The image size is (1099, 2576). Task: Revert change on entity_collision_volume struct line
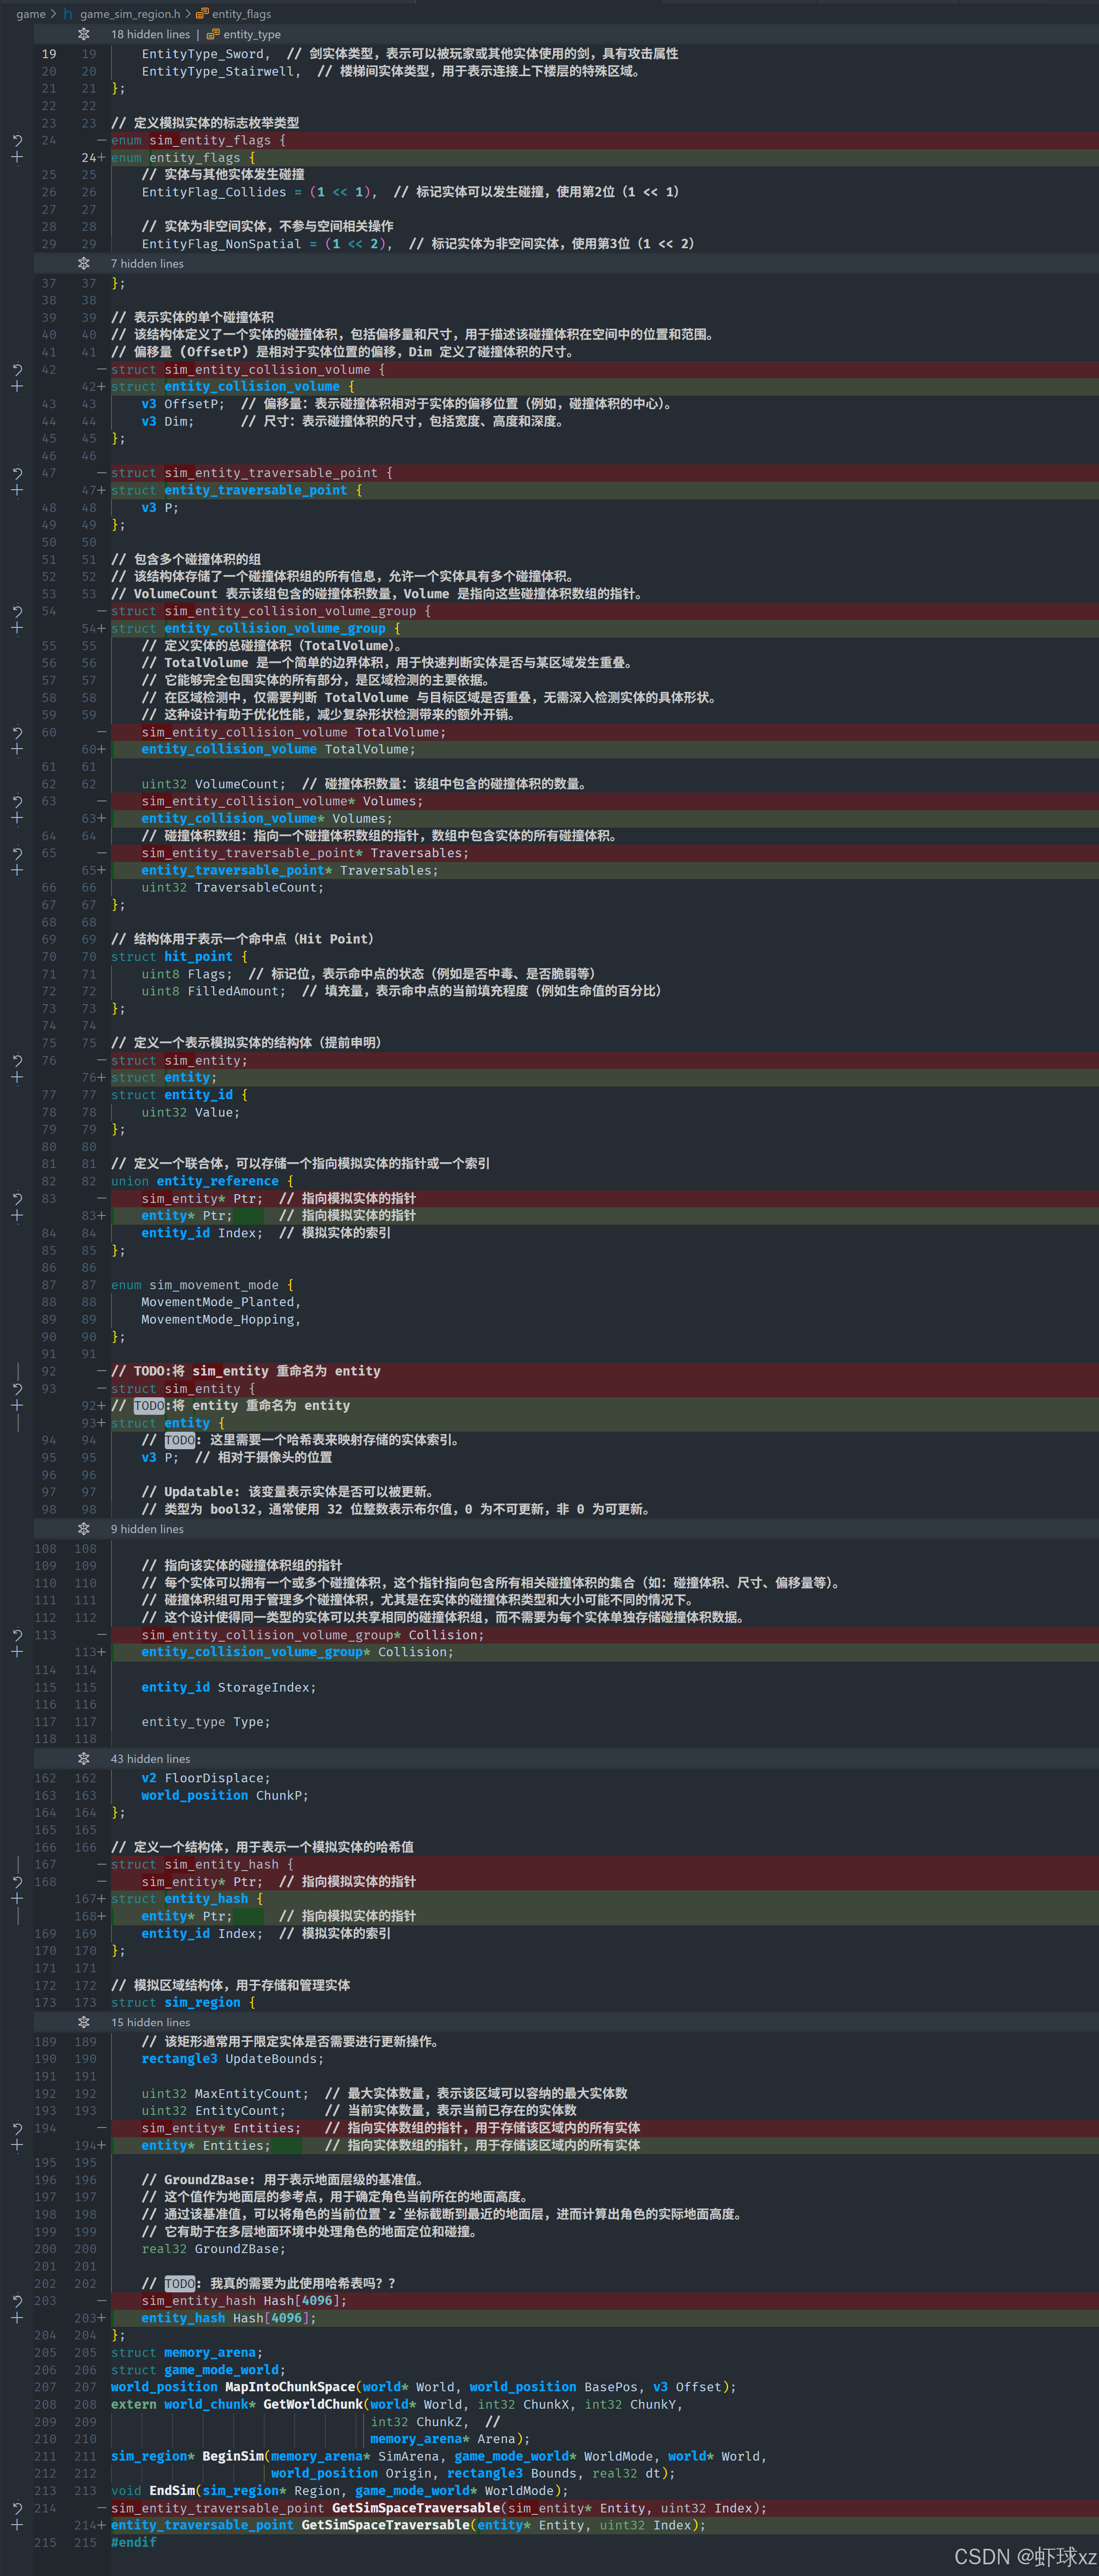17,370
